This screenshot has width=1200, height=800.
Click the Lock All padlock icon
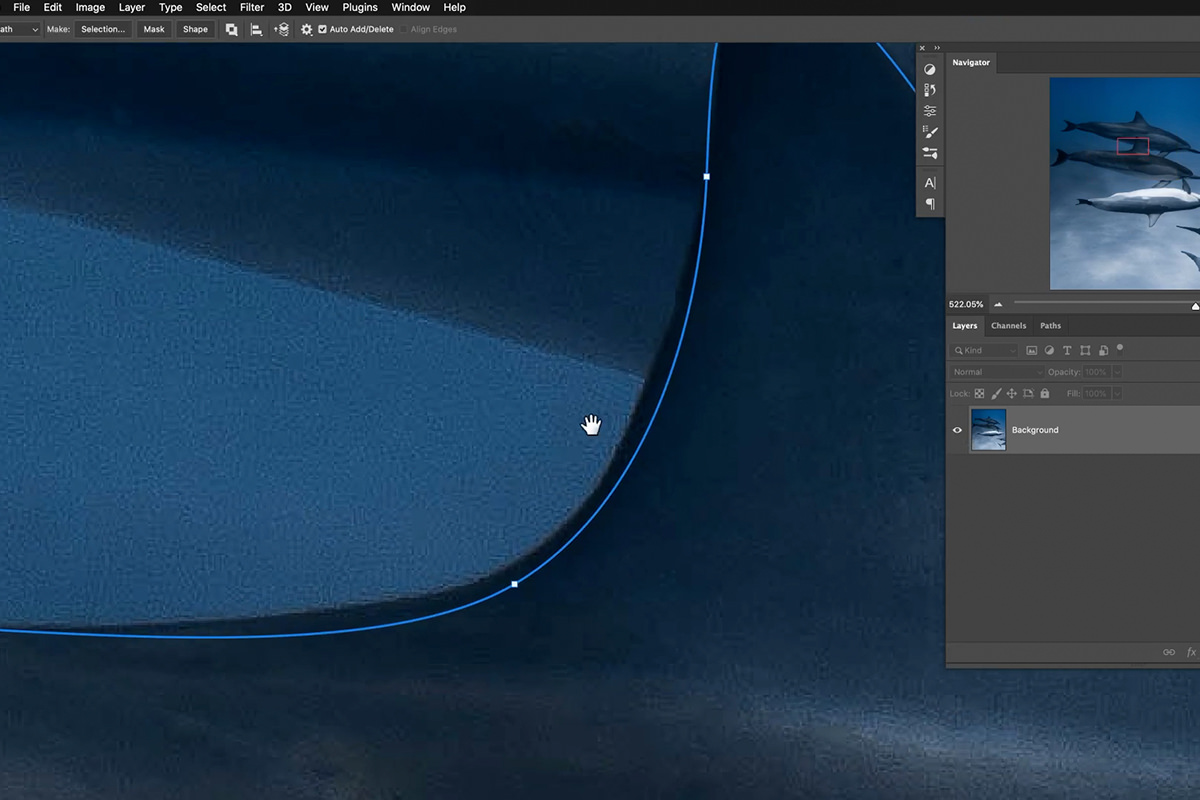point(1044,393)
